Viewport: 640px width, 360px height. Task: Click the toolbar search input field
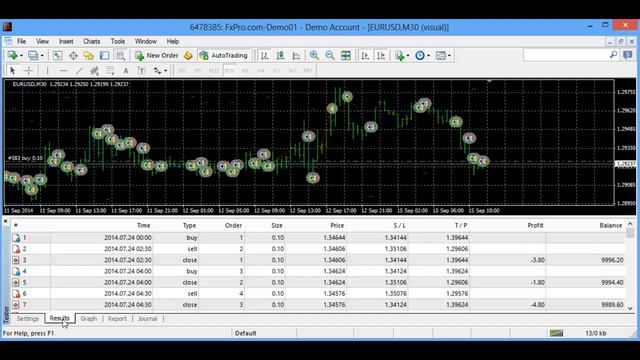[566, 55]
